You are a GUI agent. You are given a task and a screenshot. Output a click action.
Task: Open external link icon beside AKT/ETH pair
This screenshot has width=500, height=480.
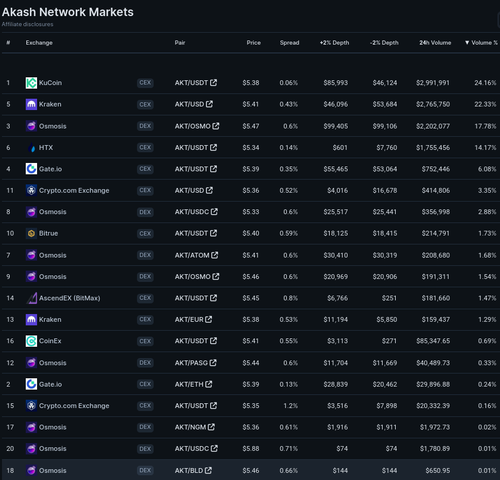209,384
